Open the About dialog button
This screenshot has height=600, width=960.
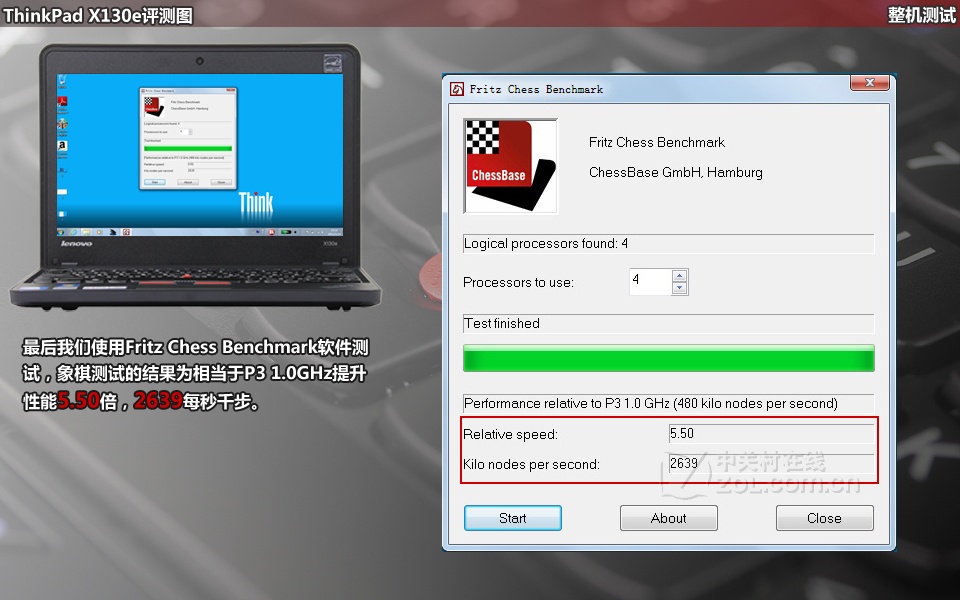coord(668,518)
